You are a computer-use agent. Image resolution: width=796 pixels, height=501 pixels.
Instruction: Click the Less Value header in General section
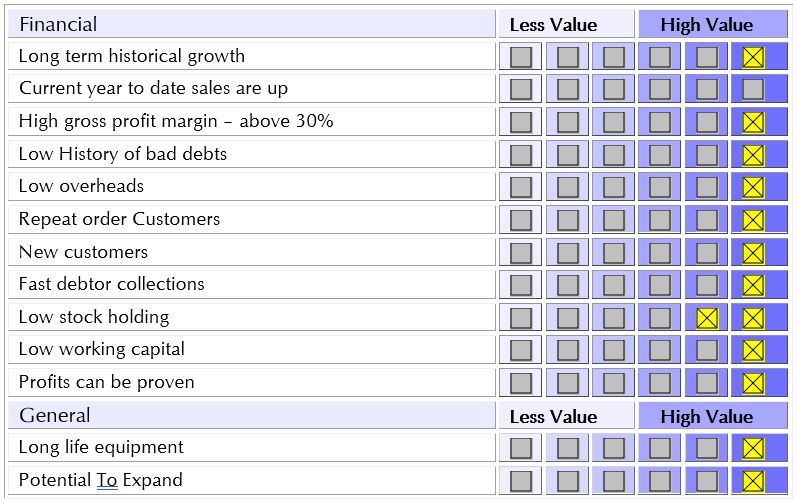[553, 417]
